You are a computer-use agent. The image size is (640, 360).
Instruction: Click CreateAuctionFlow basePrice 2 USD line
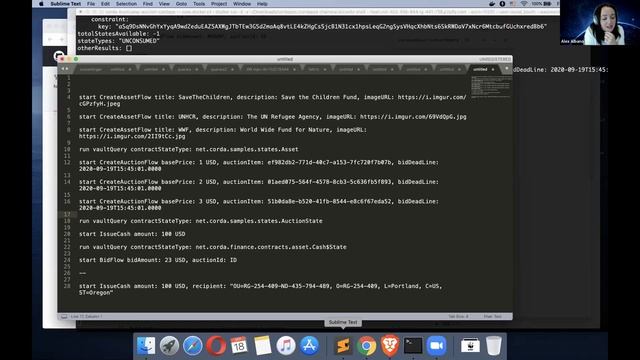click(259, 185)
